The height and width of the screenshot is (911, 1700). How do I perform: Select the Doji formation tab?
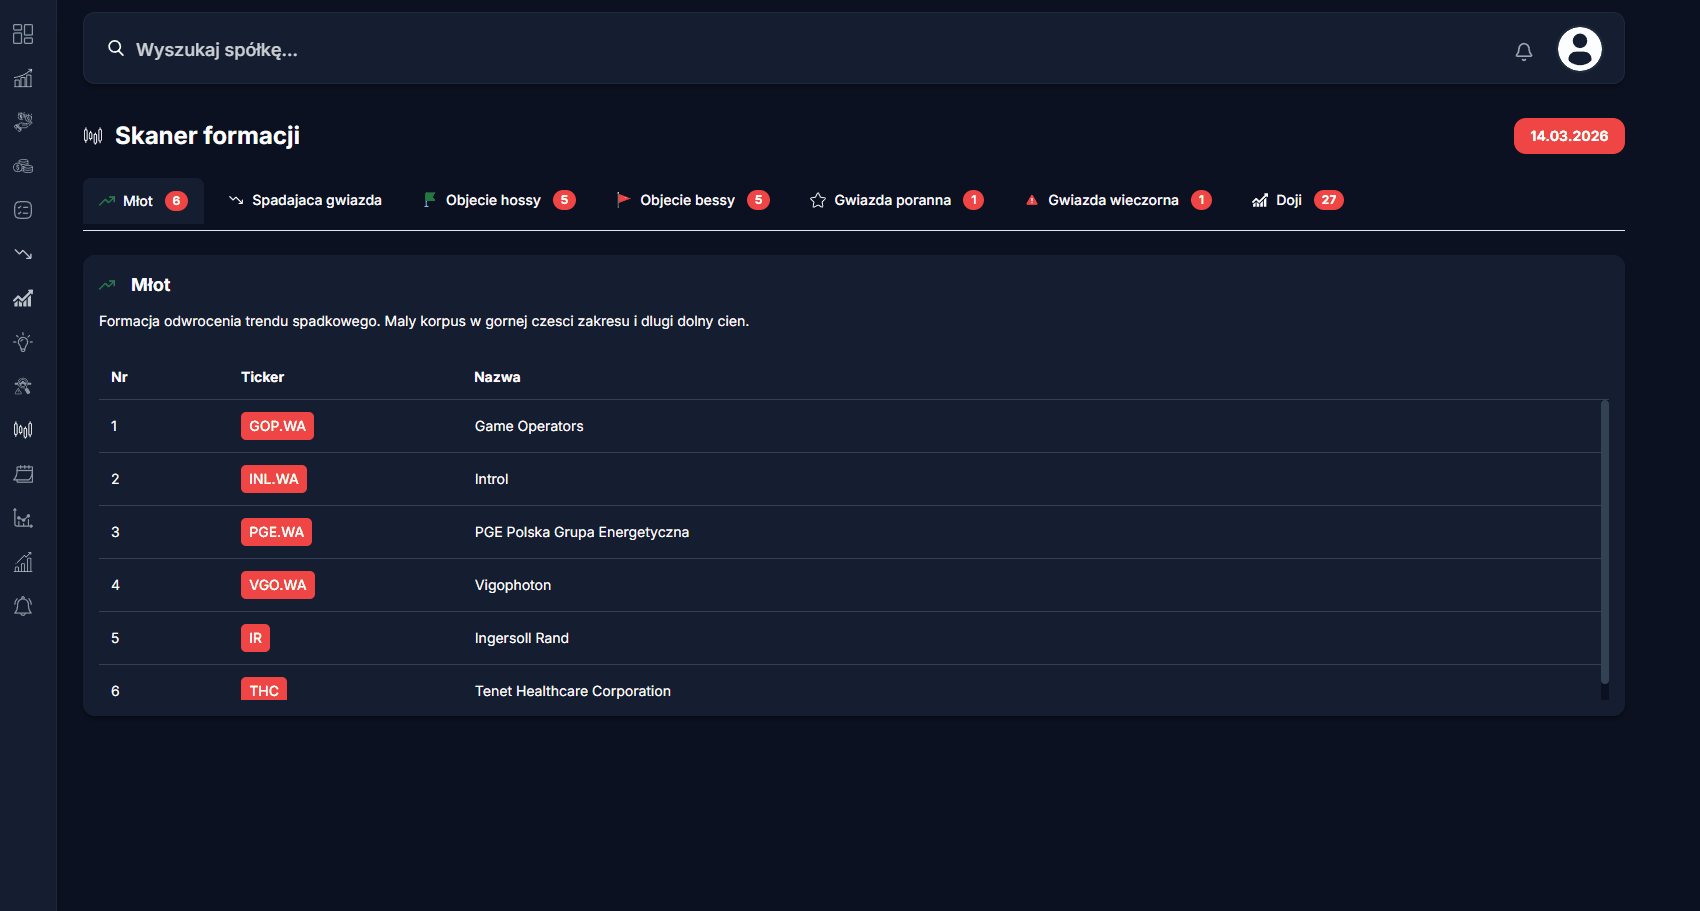click(x=1296, y=200)
